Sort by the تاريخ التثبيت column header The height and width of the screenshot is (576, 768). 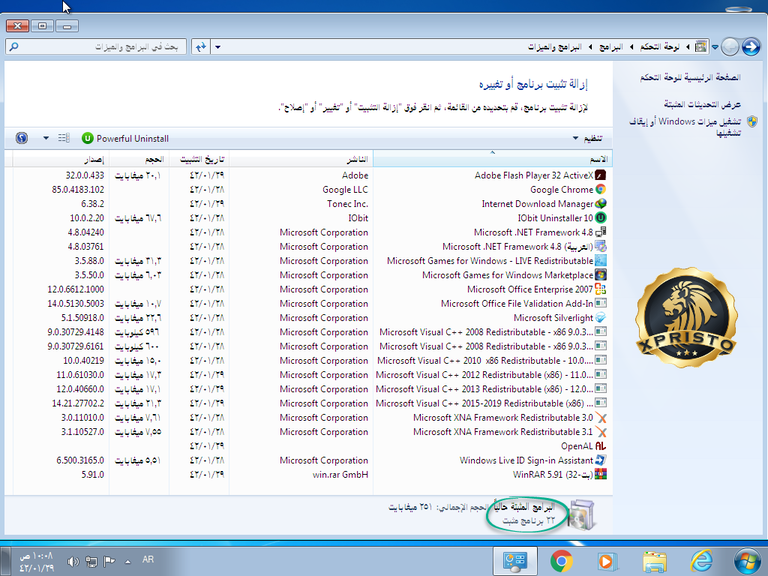click(x=199, y=159)
